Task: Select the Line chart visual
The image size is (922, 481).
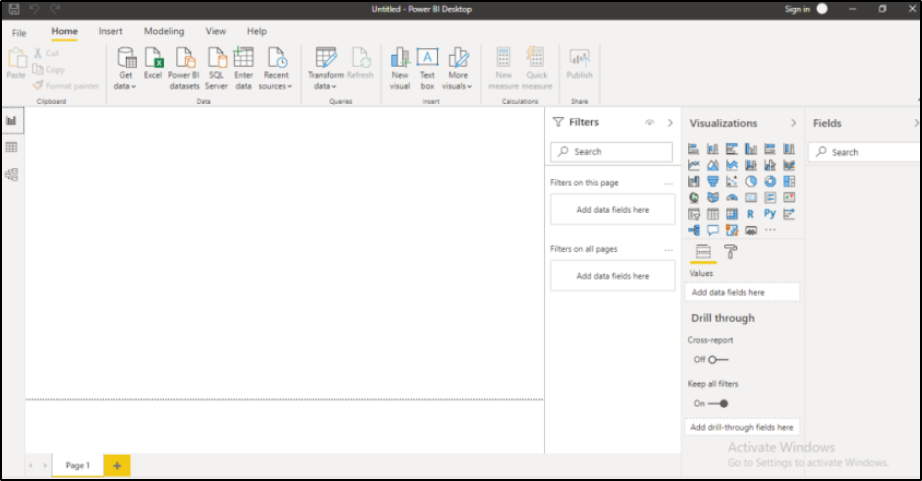Action: 694,165
